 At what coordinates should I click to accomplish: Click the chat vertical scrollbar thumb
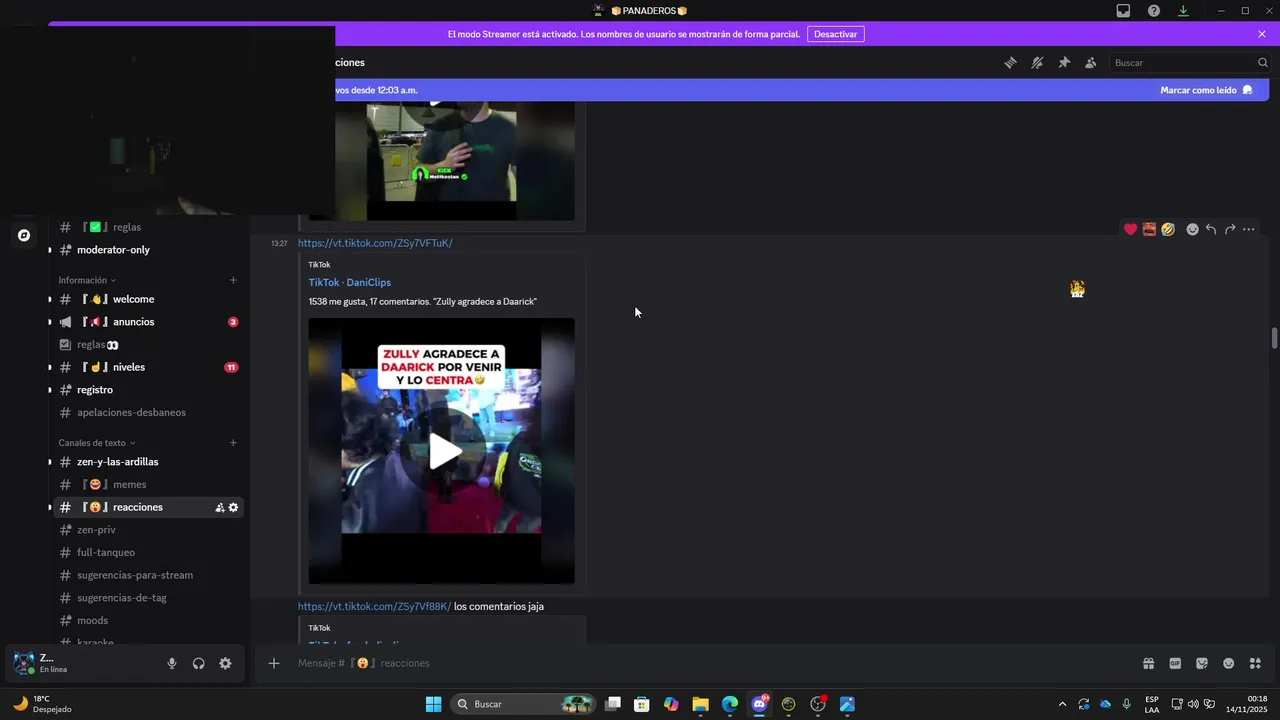point(1274,337)
